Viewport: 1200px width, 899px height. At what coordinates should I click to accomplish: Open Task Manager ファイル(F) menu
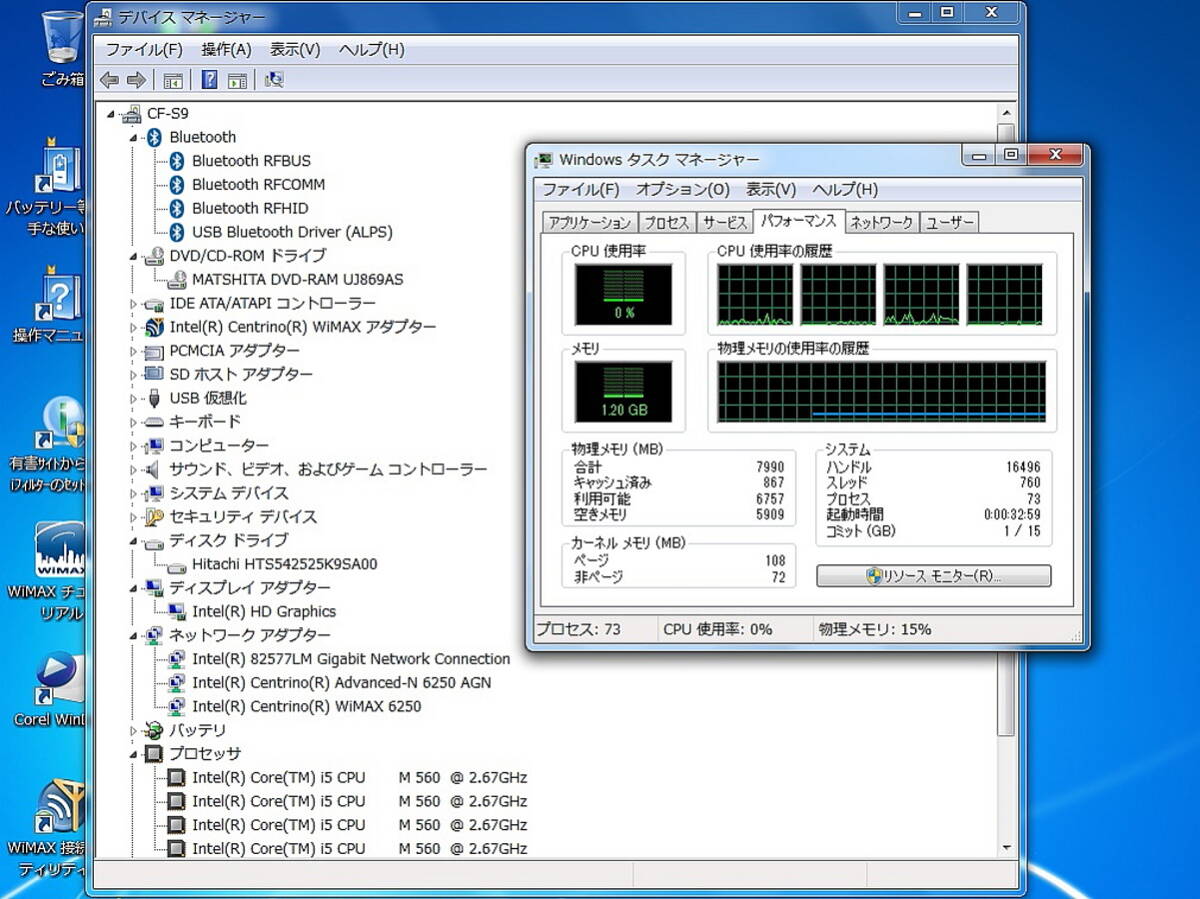(x=581, y=189)
